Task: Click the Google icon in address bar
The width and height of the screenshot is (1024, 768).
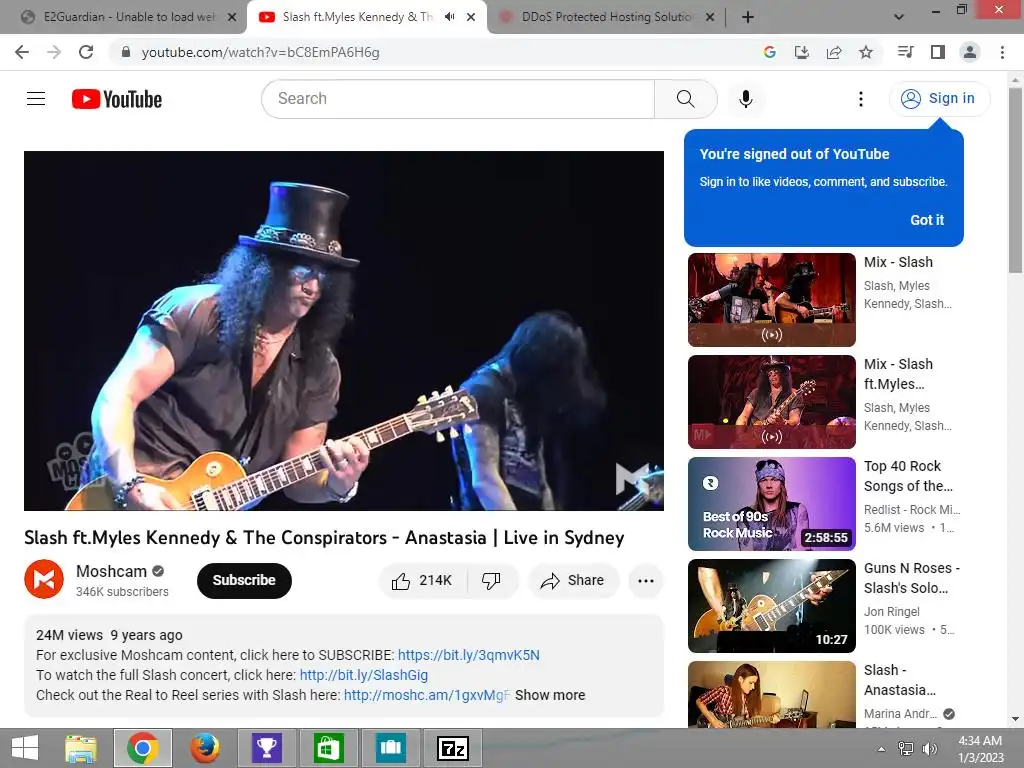Action: [x=770, y=52]
